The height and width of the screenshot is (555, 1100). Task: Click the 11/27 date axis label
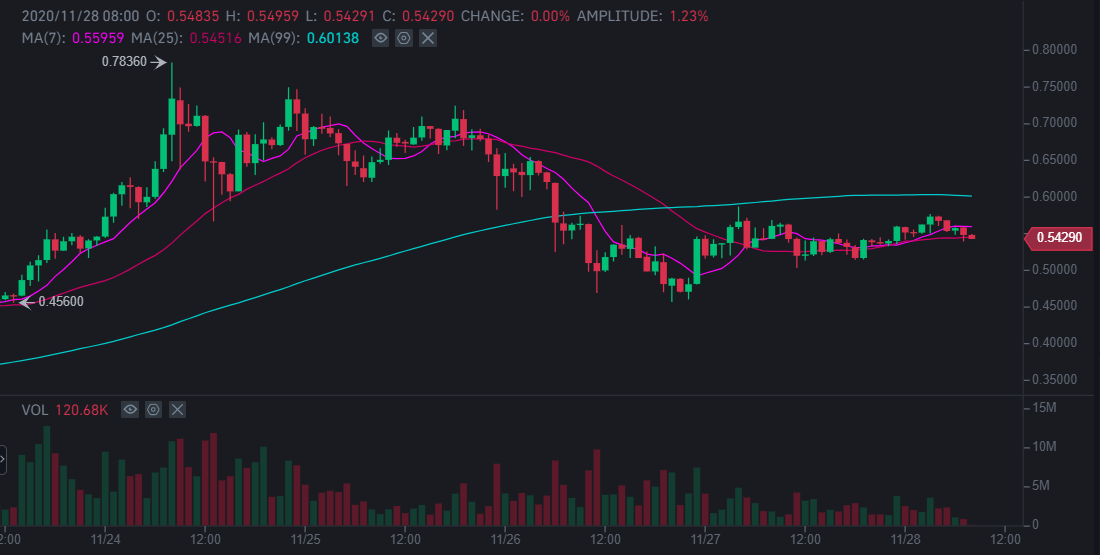706,540
